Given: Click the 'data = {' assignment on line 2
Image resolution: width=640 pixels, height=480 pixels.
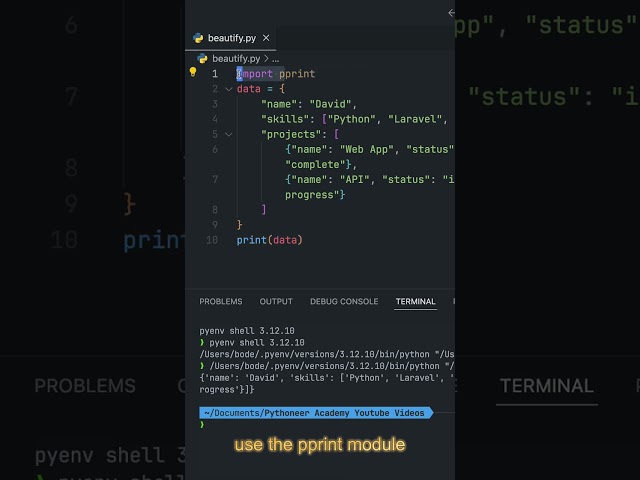Looking at the screenshot, I should (x=261, y=89).
